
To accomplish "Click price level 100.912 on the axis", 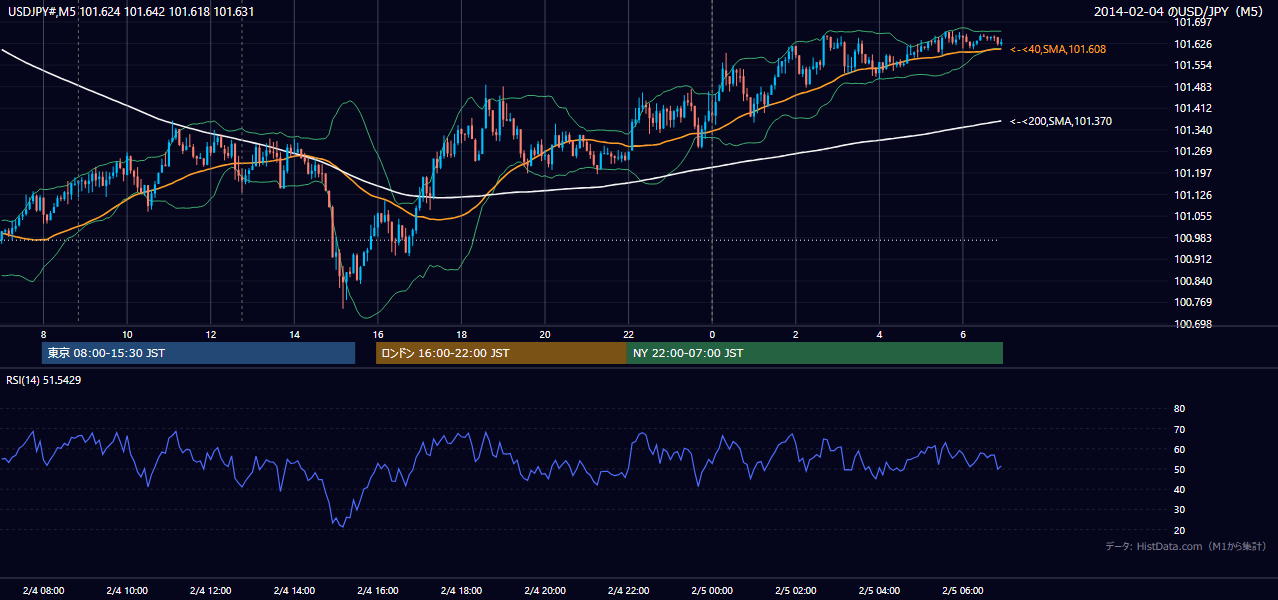I will [1193, 259].
